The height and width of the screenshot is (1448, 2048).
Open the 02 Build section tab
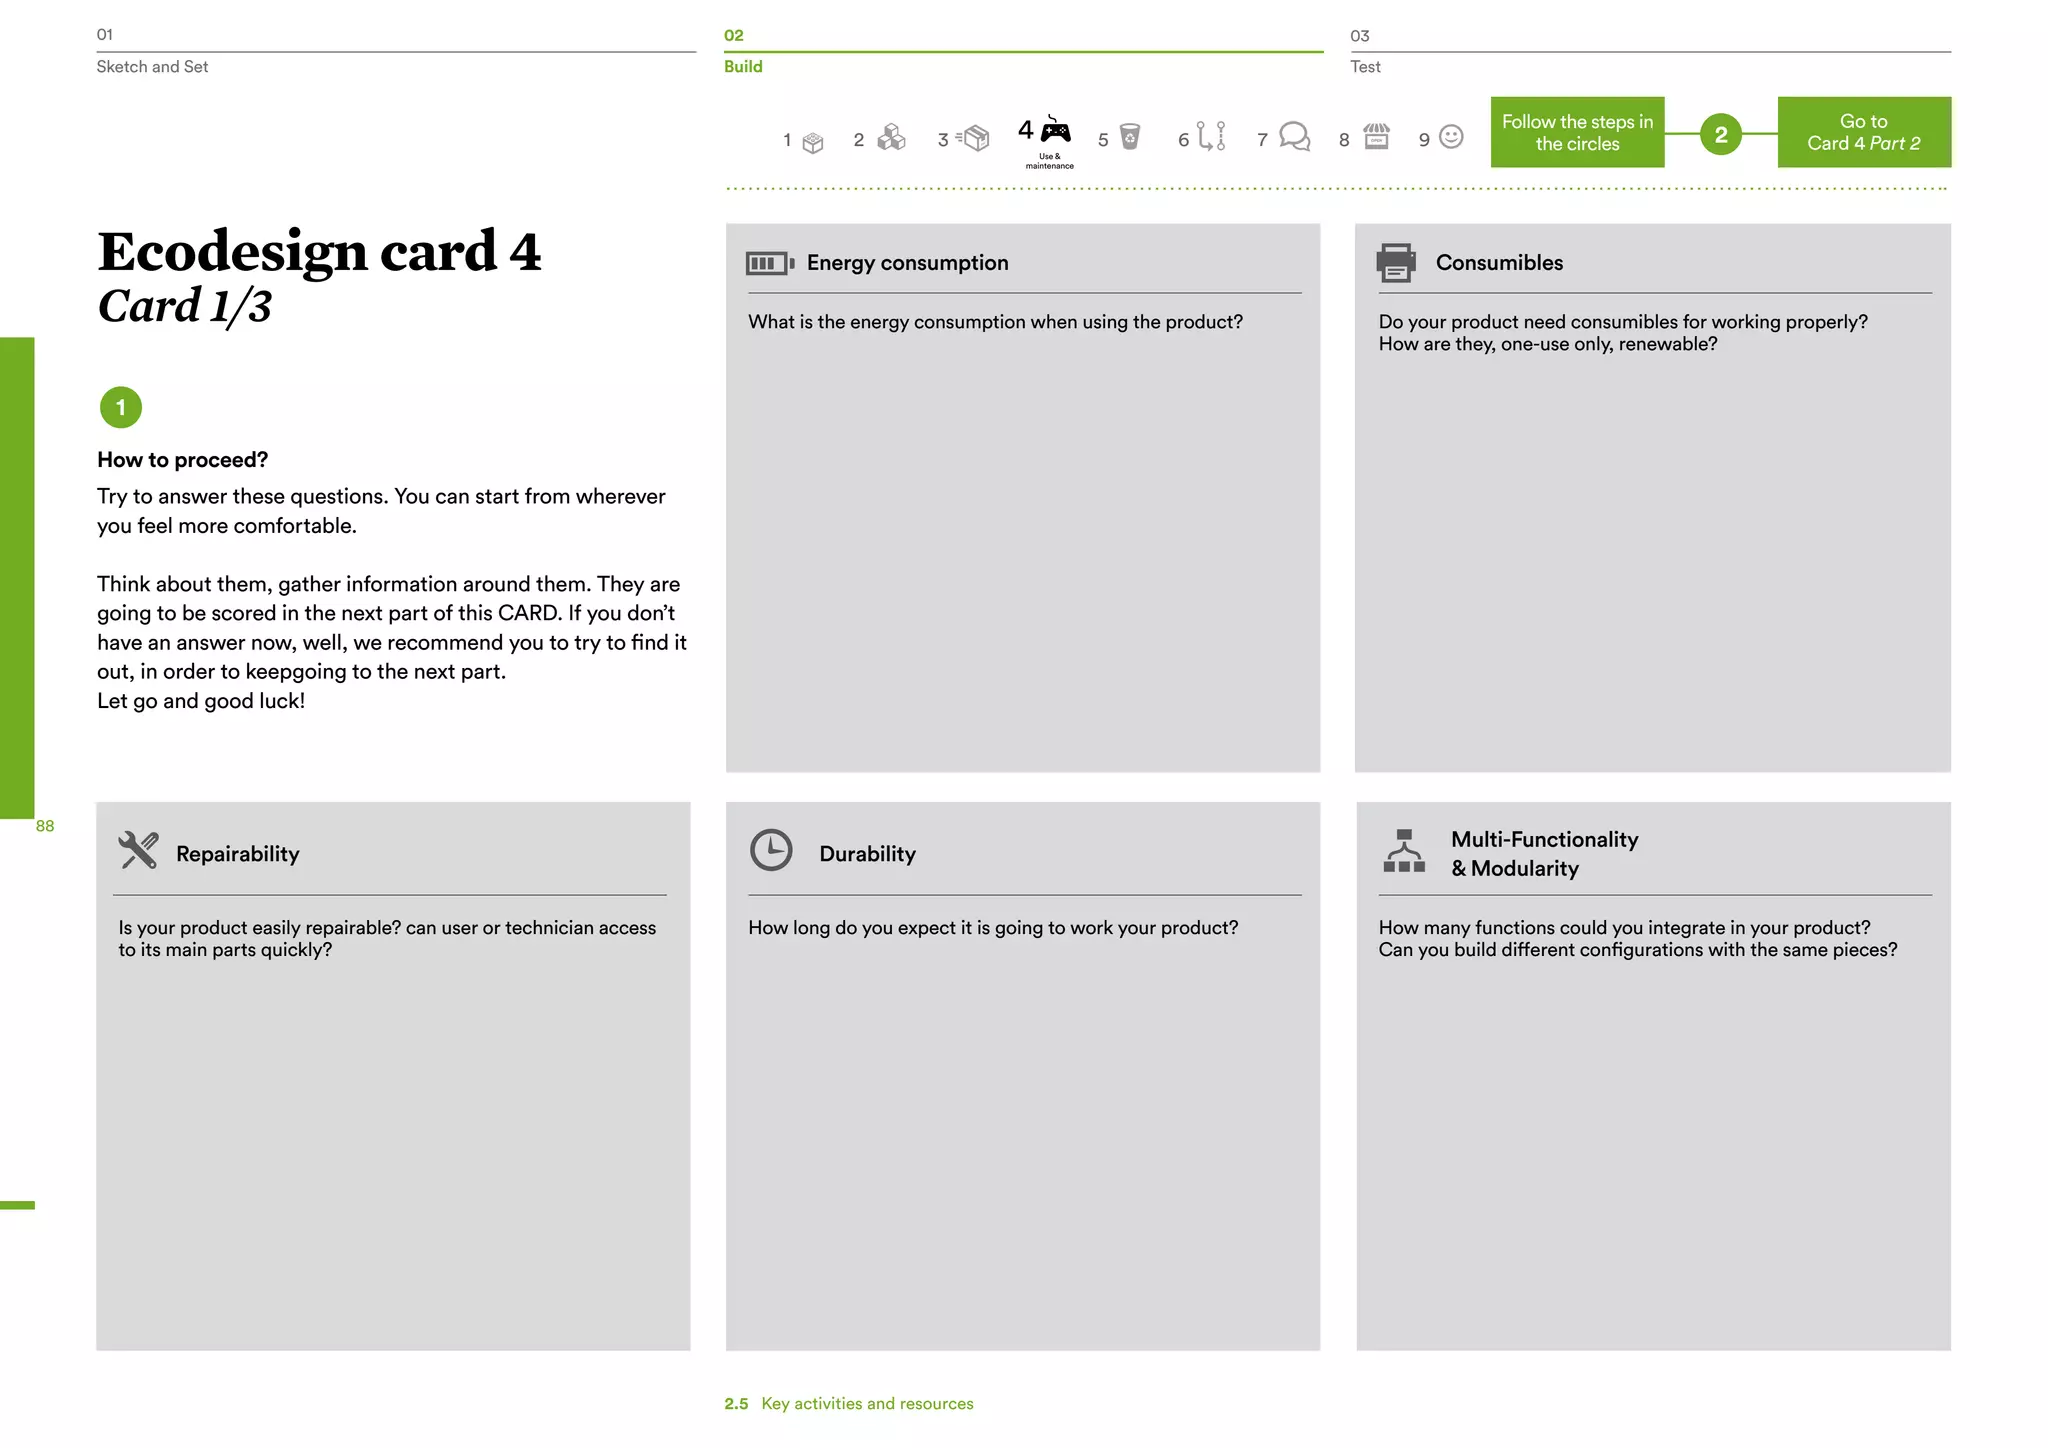(x=1023, y=51)
